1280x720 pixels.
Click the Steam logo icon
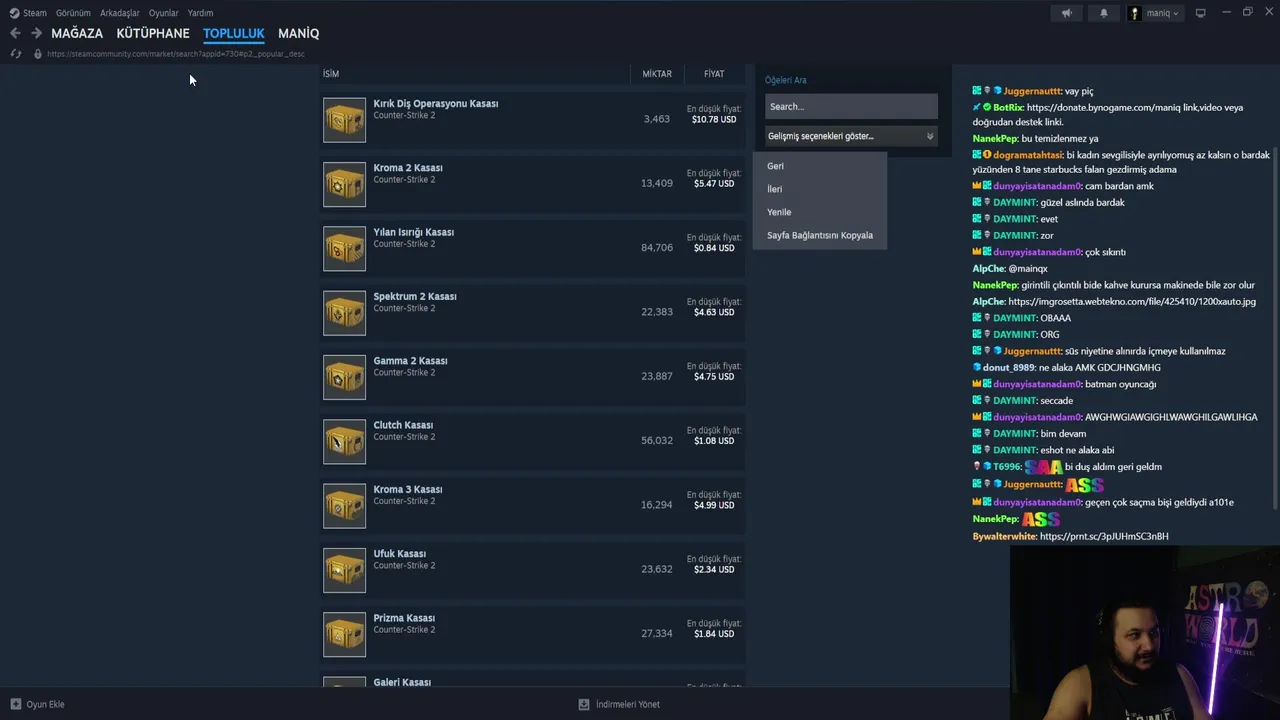pos(14,13)
